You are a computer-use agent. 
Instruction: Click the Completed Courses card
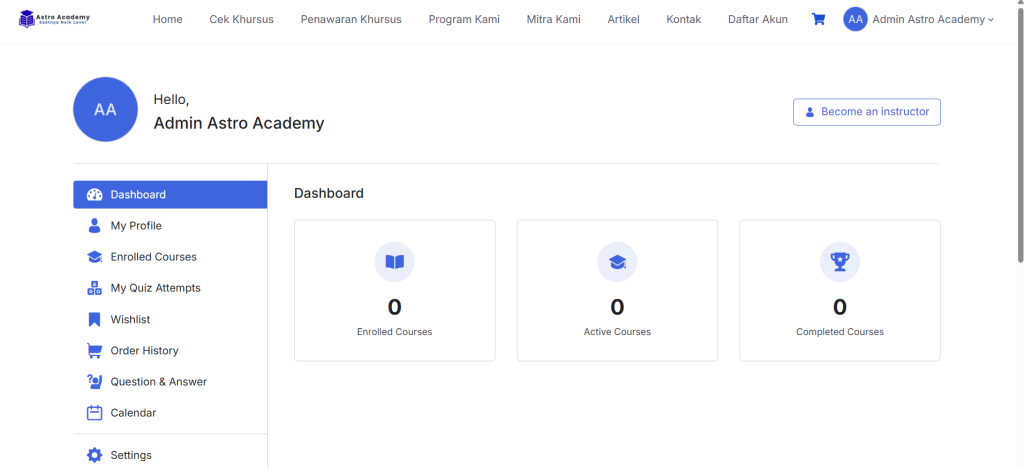point(839,290)
